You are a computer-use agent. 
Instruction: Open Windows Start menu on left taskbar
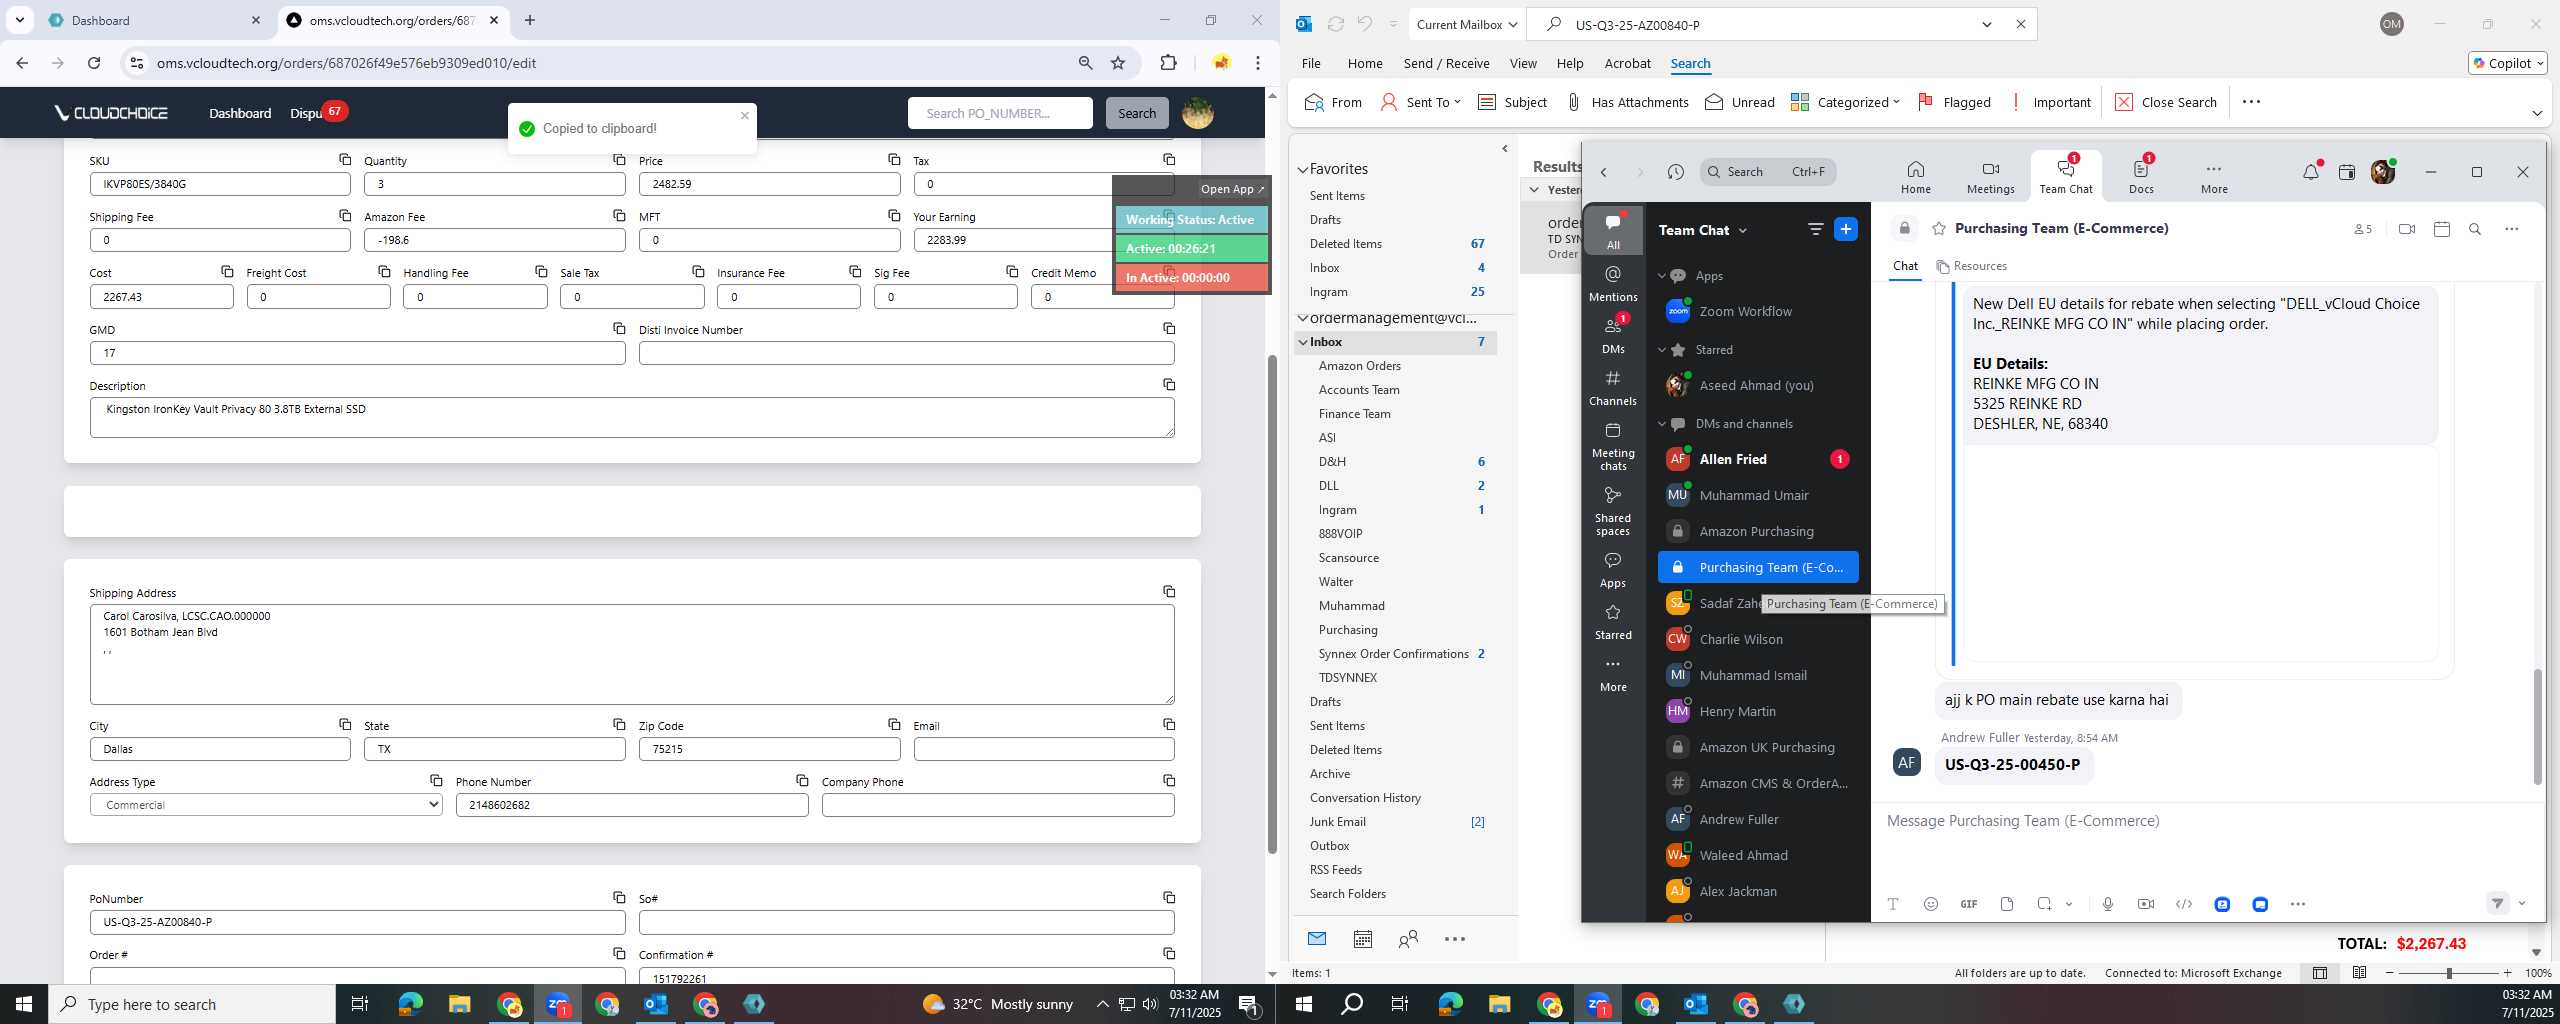[x=24, y=1004]
